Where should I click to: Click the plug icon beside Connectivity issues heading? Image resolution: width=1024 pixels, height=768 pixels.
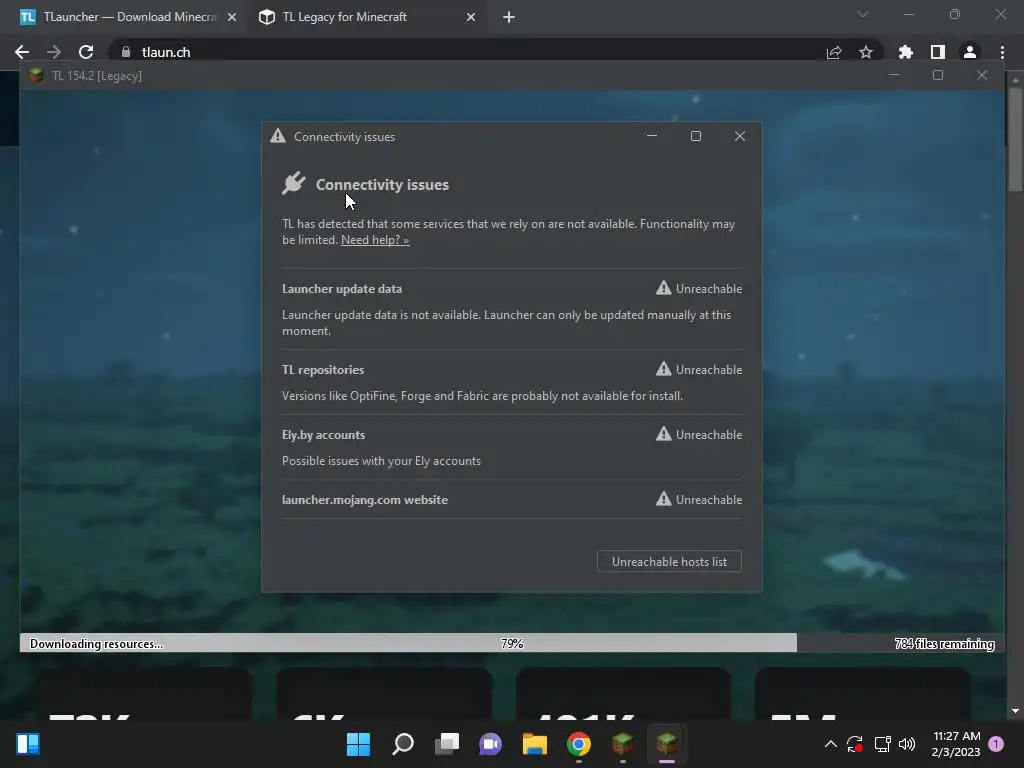[294, 184]
